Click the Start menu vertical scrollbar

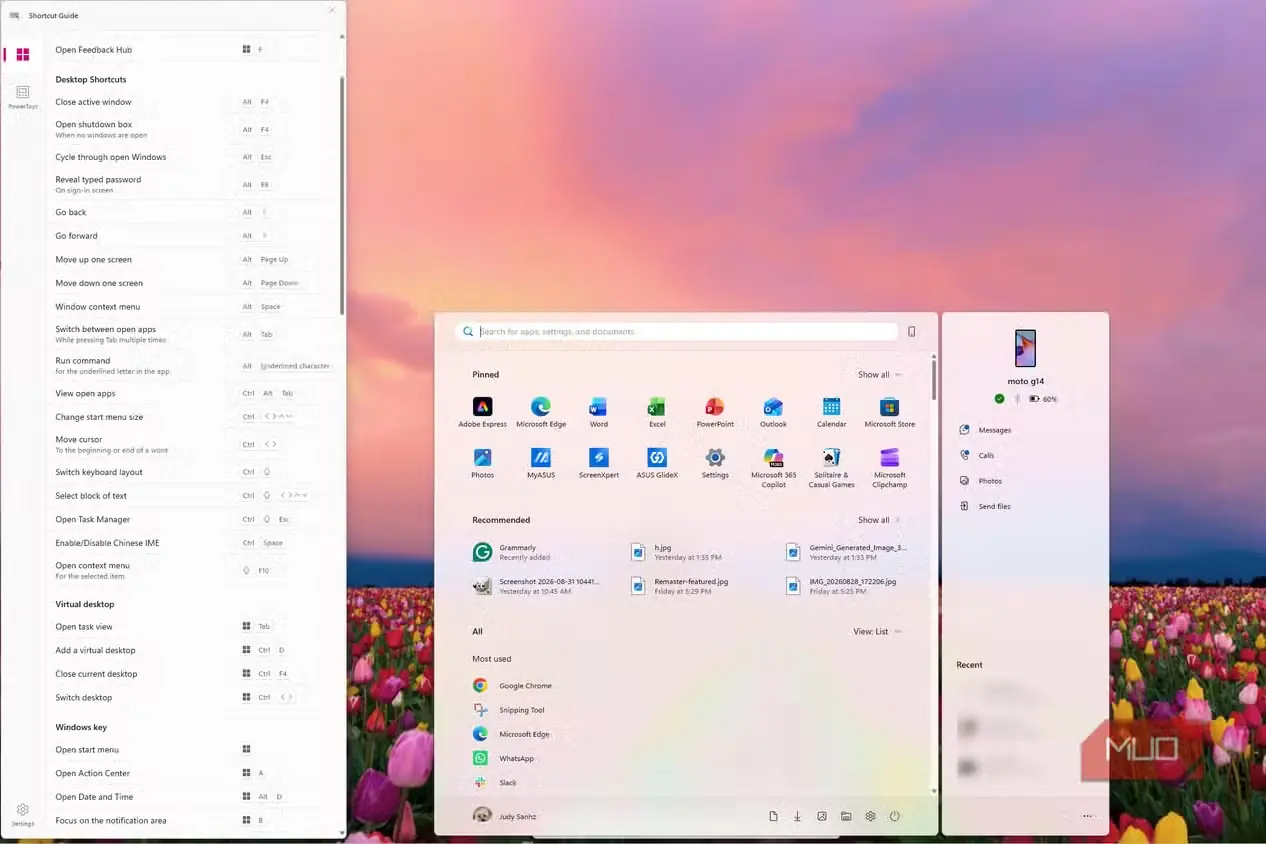(934, 380)
